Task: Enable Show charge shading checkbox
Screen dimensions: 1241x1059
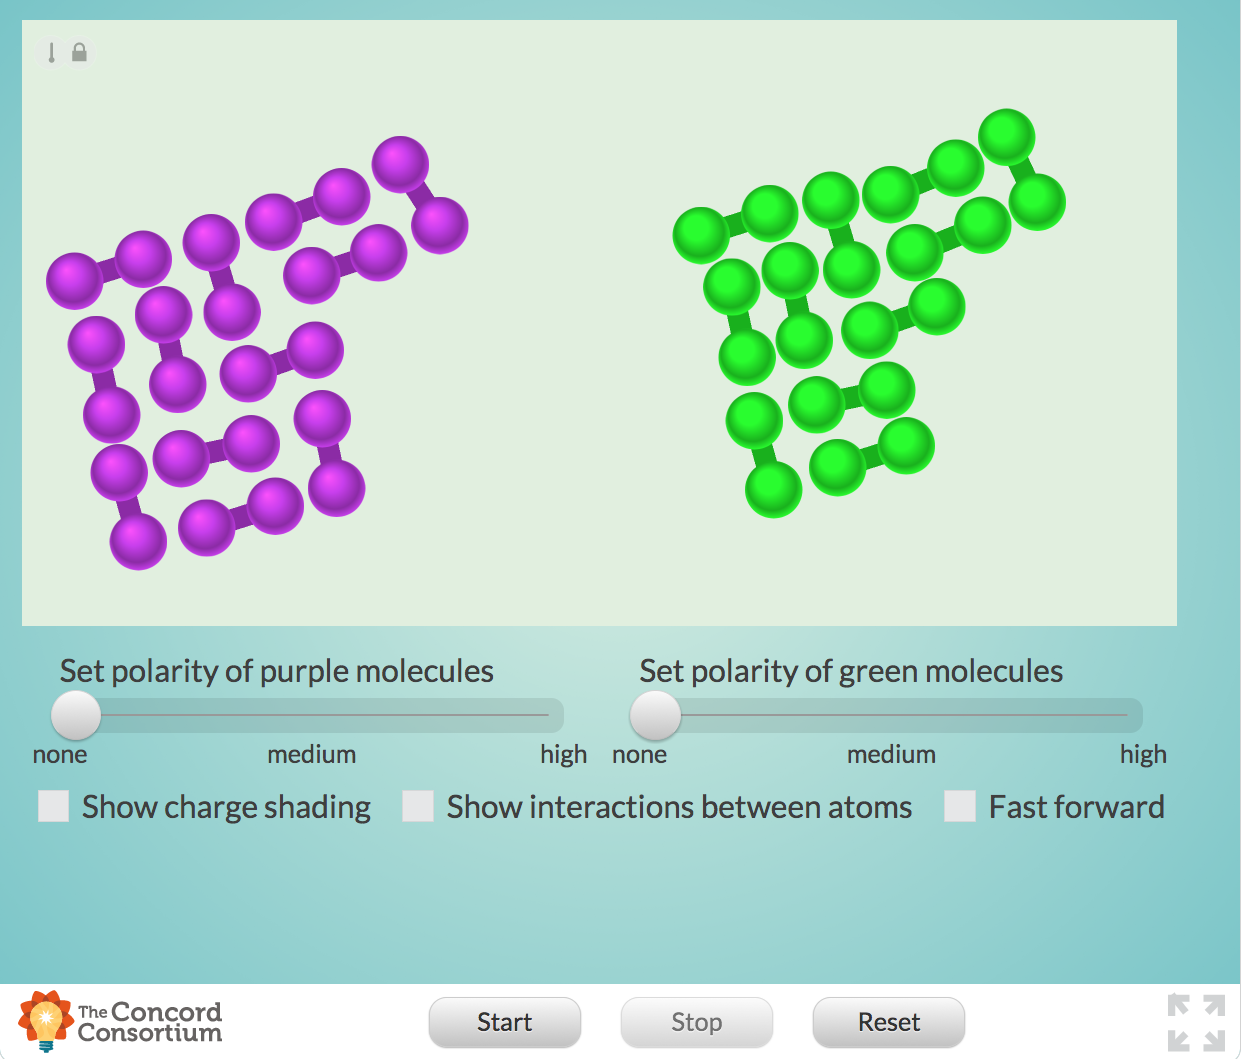Action: pos(54,806)
